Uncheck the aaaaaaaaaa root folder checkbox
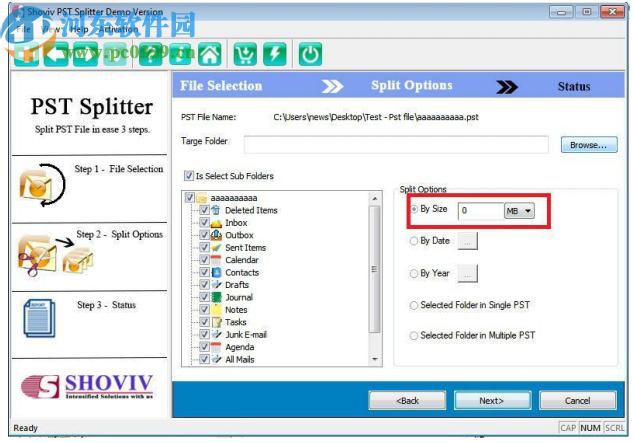 click(x=189, y=198)
